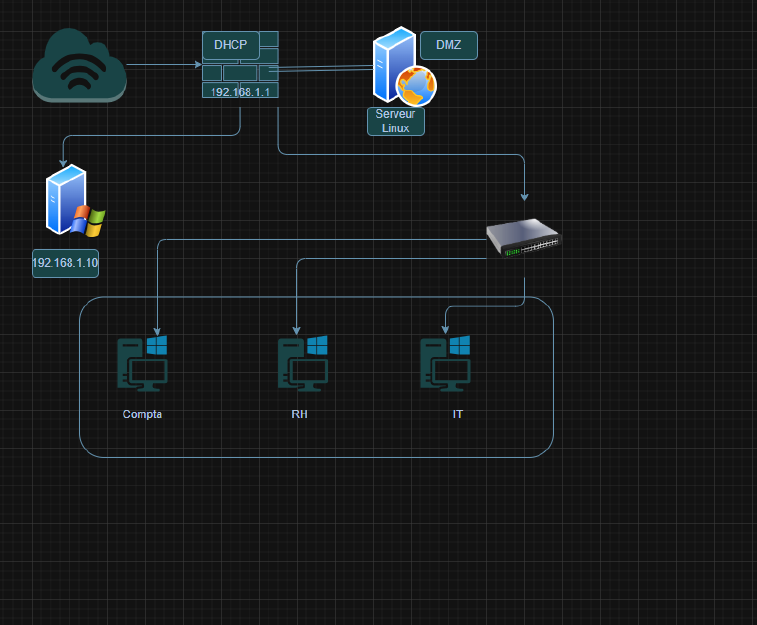
Task: Select the RH workstation icon
Action: pyautogui.click(x=302, y=363)
